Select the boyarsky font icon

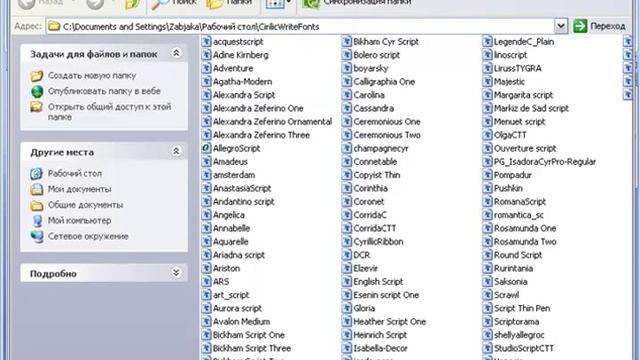(347, 68)
